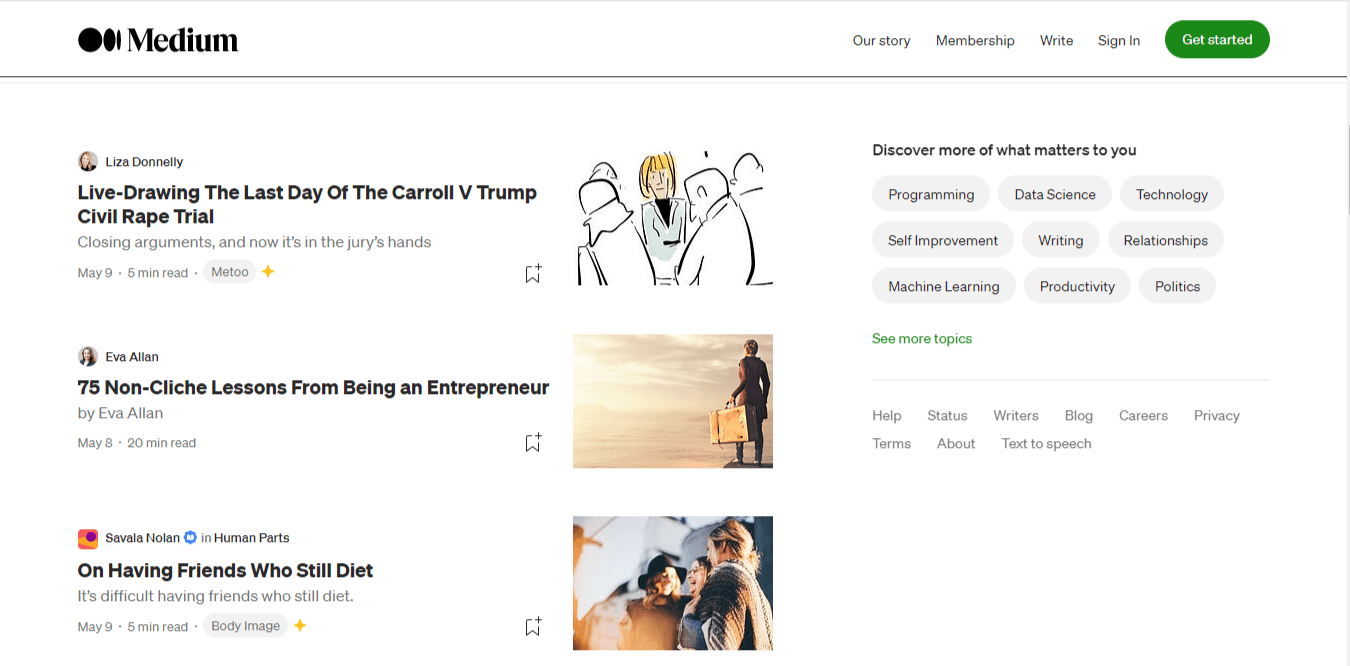
Task: Click the Metoo tag on first article
Action: pos(229,272)
